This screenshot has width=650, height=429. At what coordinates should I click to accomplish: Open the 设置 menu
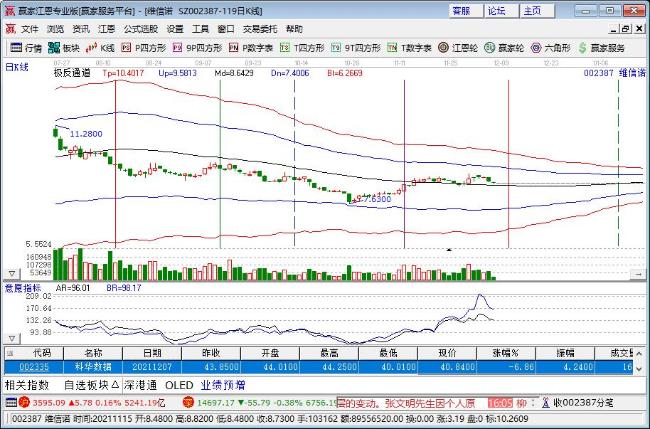[x=175, y=29]
